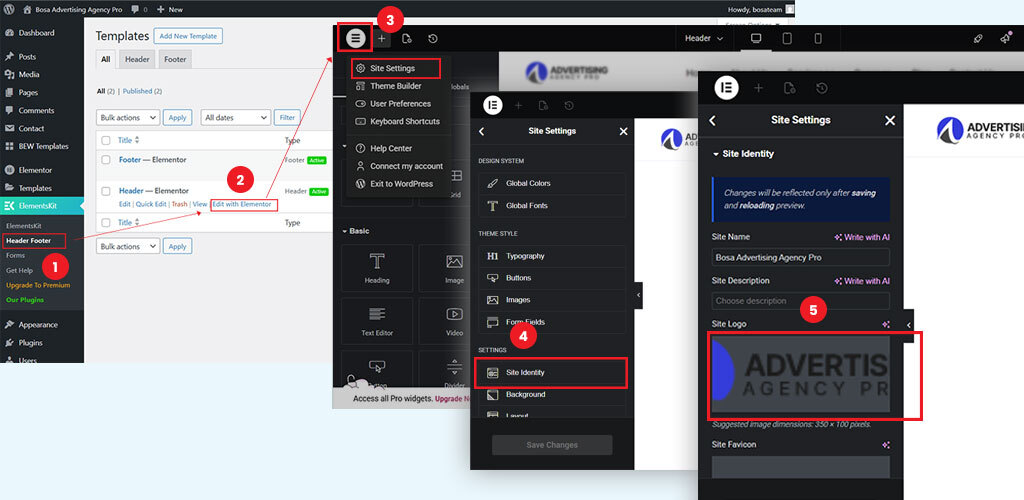Choose User Preferences from the Elementor menu

point(400,104)
